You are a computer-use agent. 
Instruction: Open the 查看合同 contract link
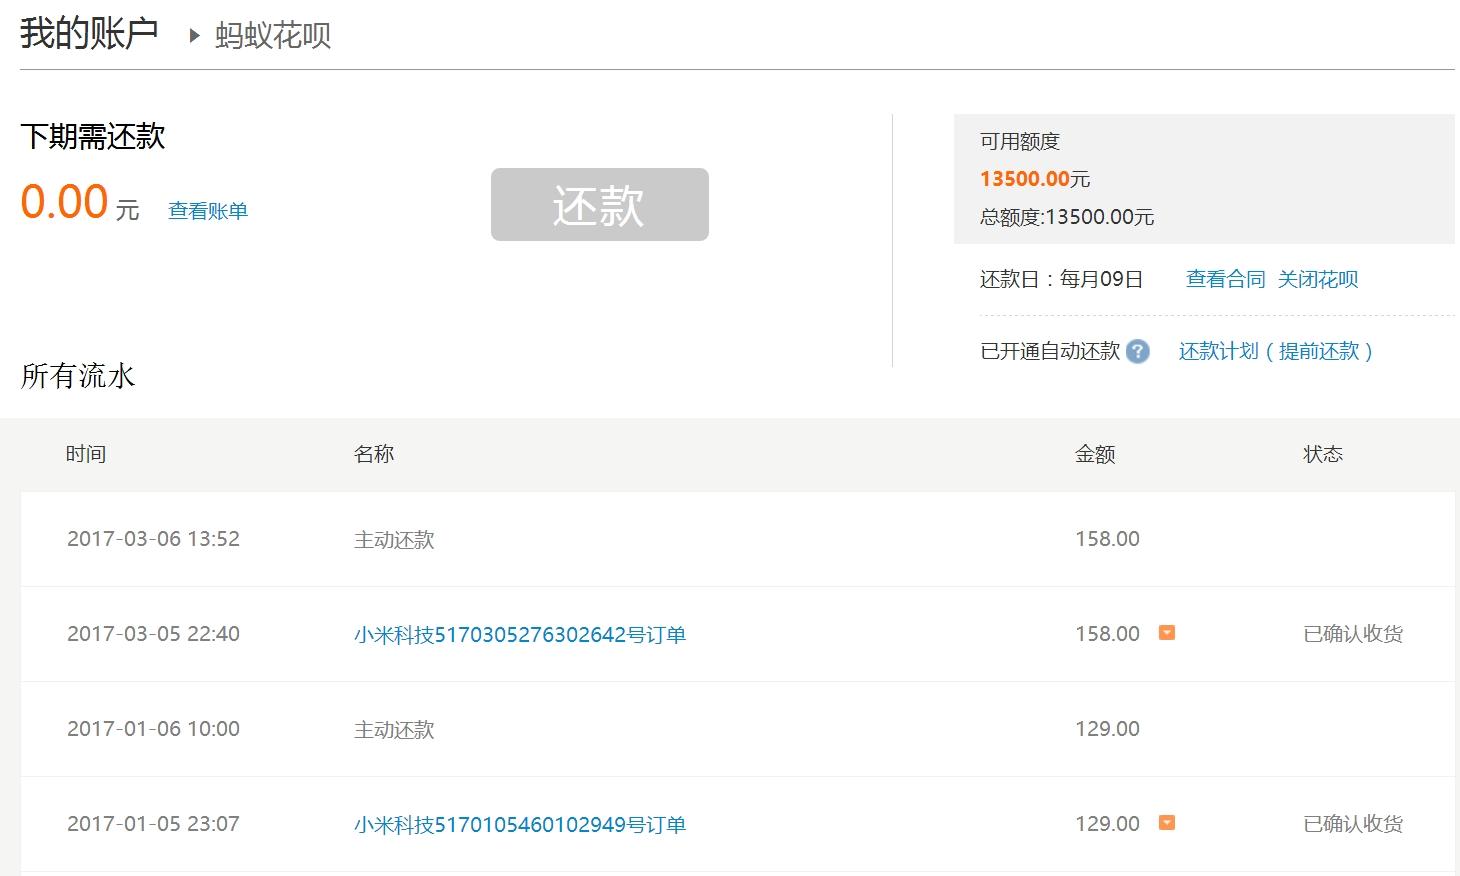tap(1225, 279)
